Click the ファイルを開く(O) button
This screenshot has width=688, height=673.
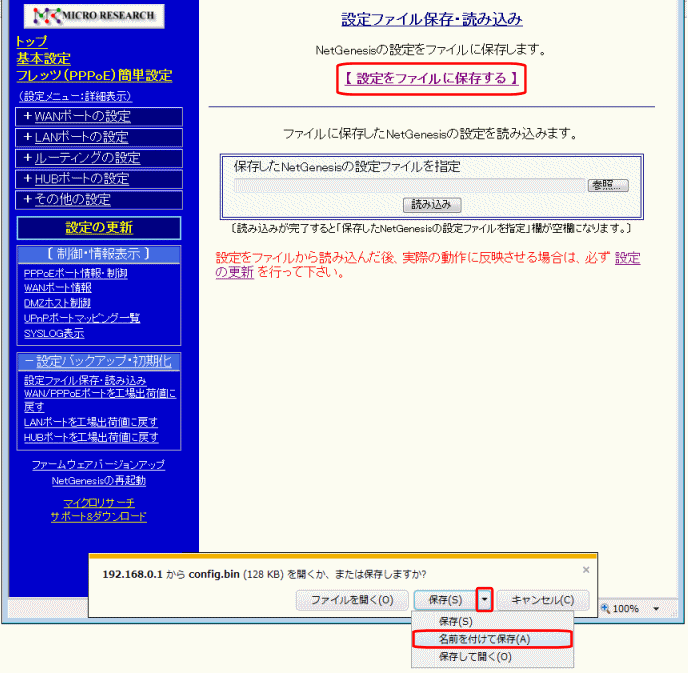pos(351,600)
